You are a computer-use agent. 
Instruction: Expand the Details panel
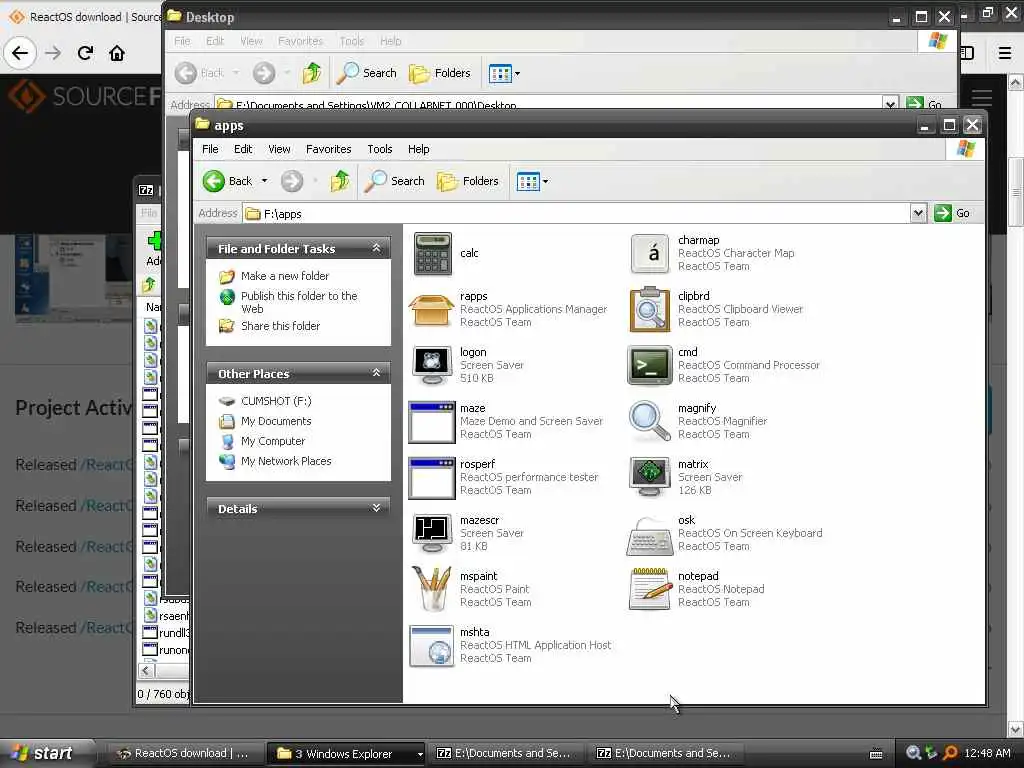click(376, 507)
